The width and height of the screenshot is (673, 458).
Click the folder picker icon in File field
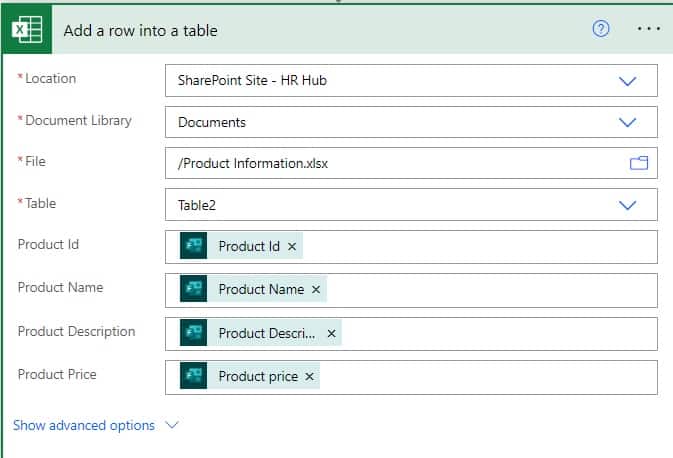tap(639, 163)
